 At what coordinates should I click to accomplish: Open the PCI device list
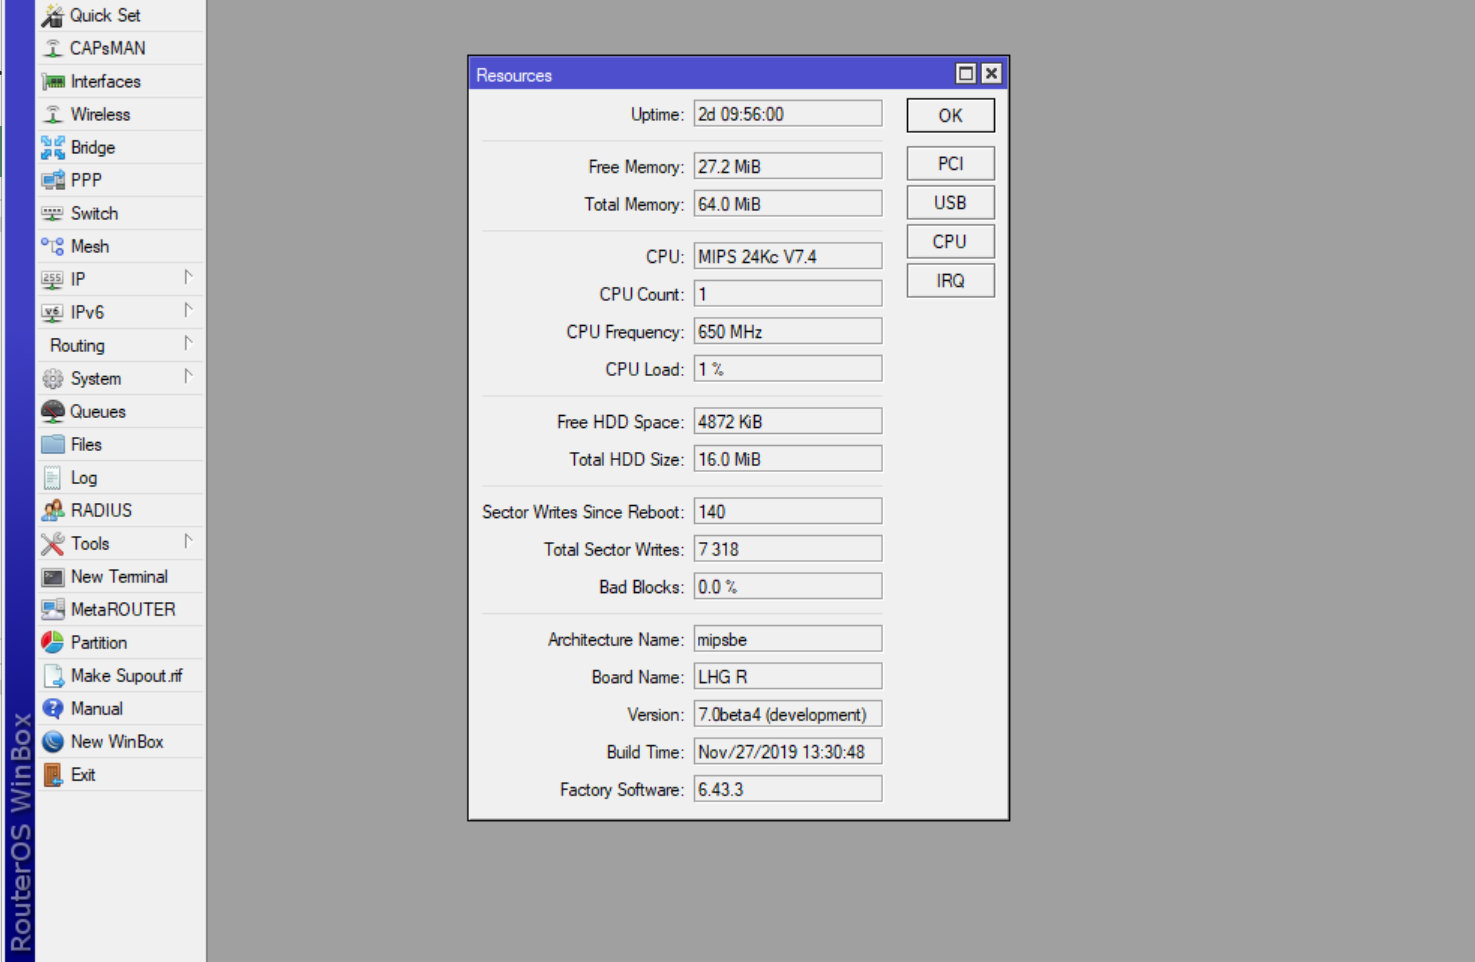[x=950, y=164]
